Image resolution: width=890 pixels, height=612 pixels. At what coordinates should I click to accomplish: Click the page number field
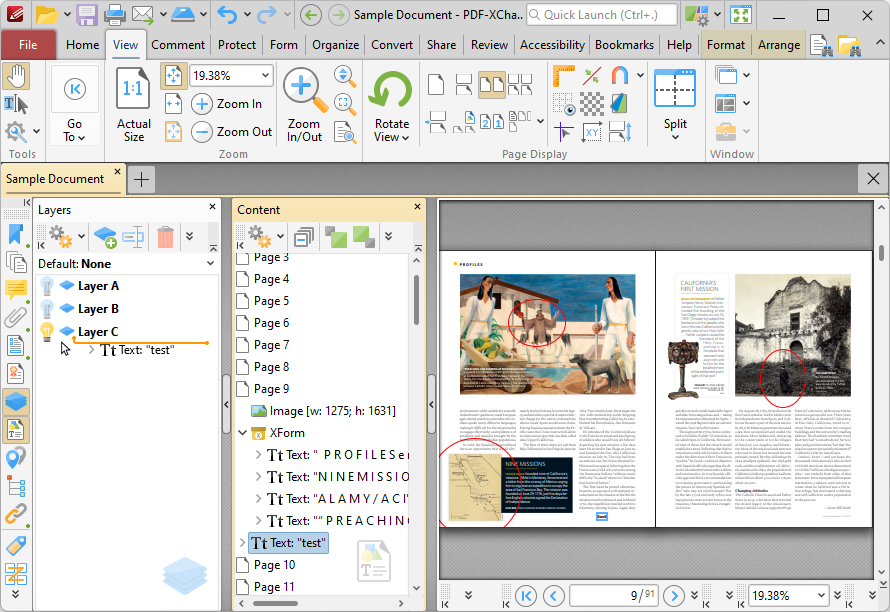click(613, 596)
